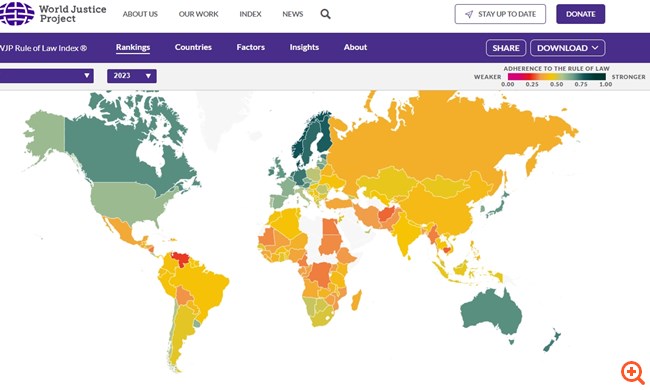Click the rule of law color gradient legend

[557, 77]
